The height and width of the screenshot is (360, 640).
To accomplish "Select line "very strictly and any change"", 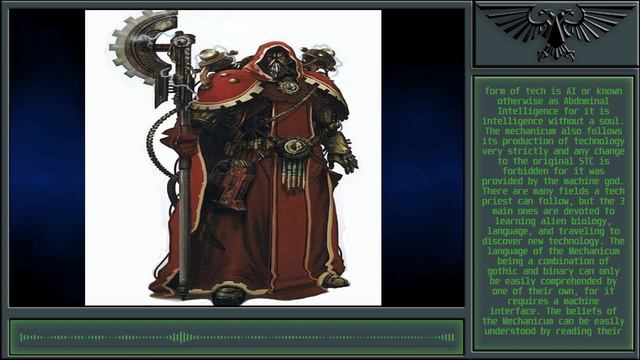I will tap(553, 151).
